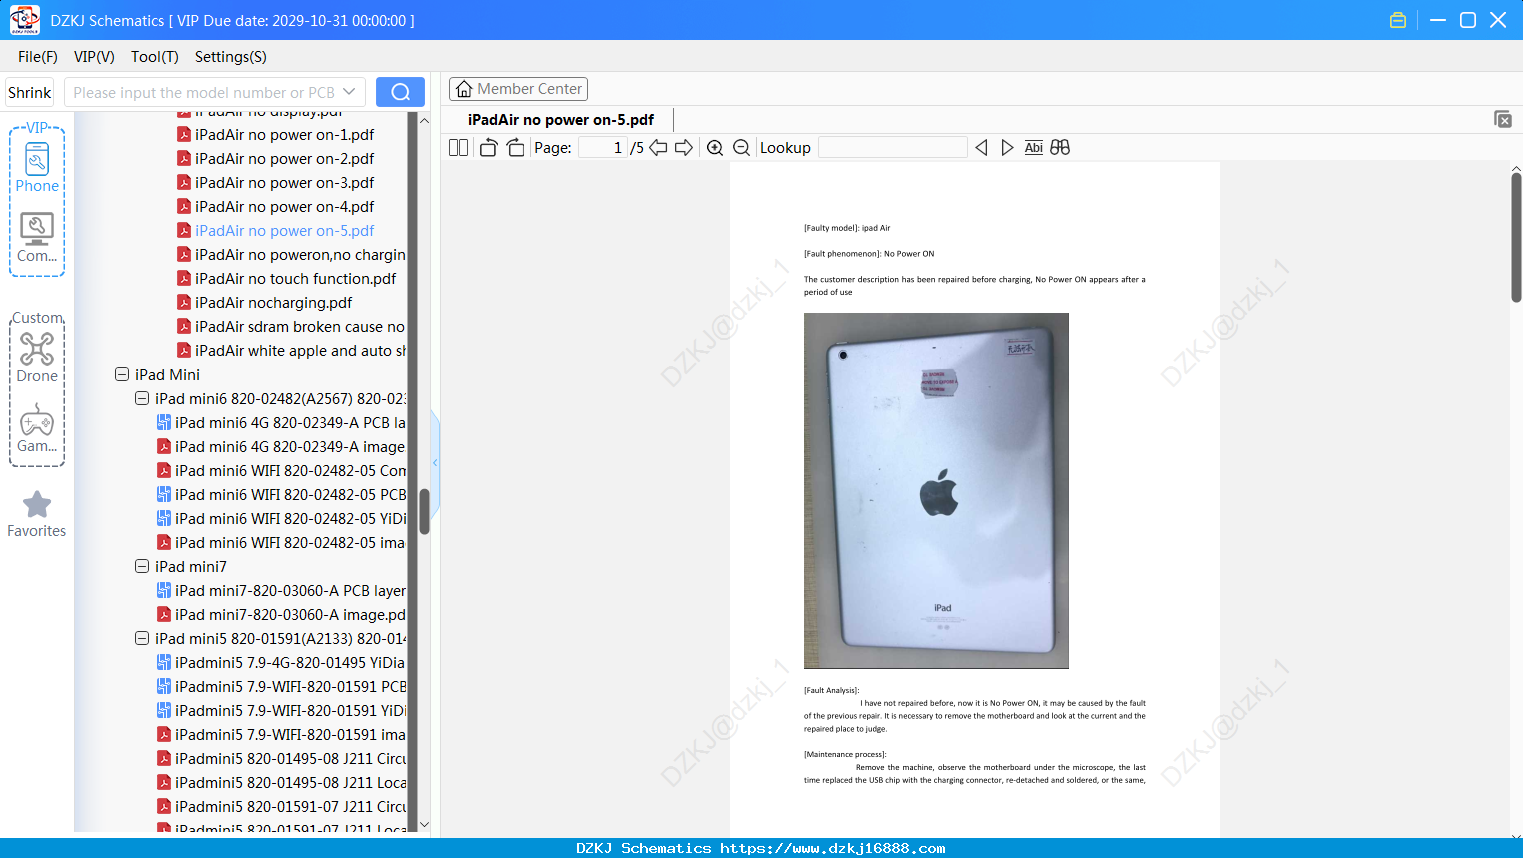Collapse the sidebar with the panel splitter handle
Image resolution: width=1523 pixels, height=858 pixels.
coord(435,463)
